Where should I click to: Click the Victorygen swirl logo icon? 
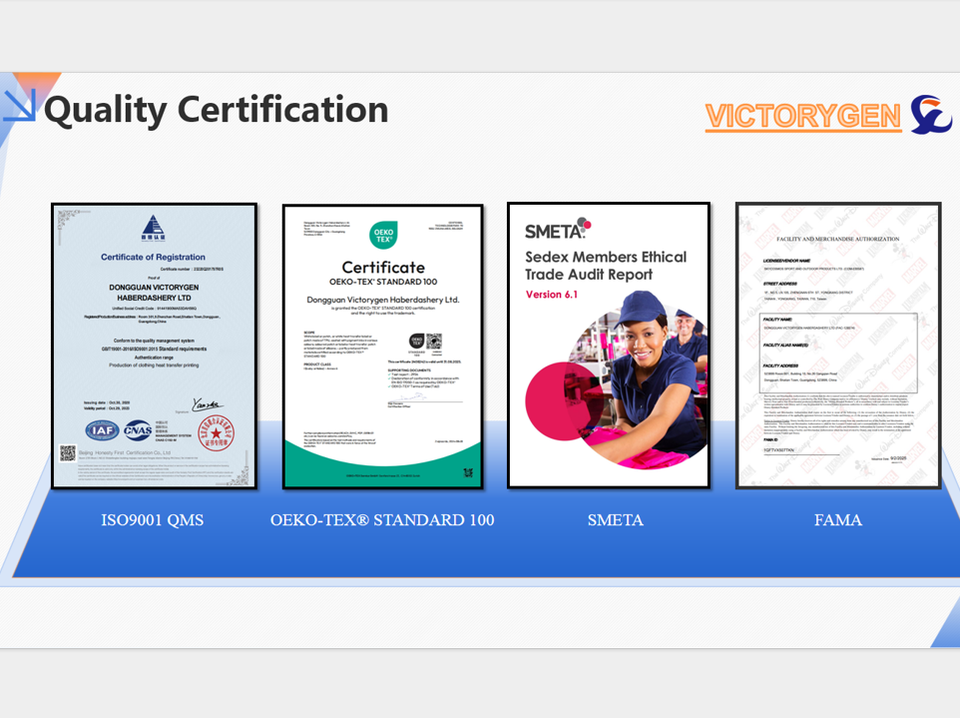click(931, 114)
